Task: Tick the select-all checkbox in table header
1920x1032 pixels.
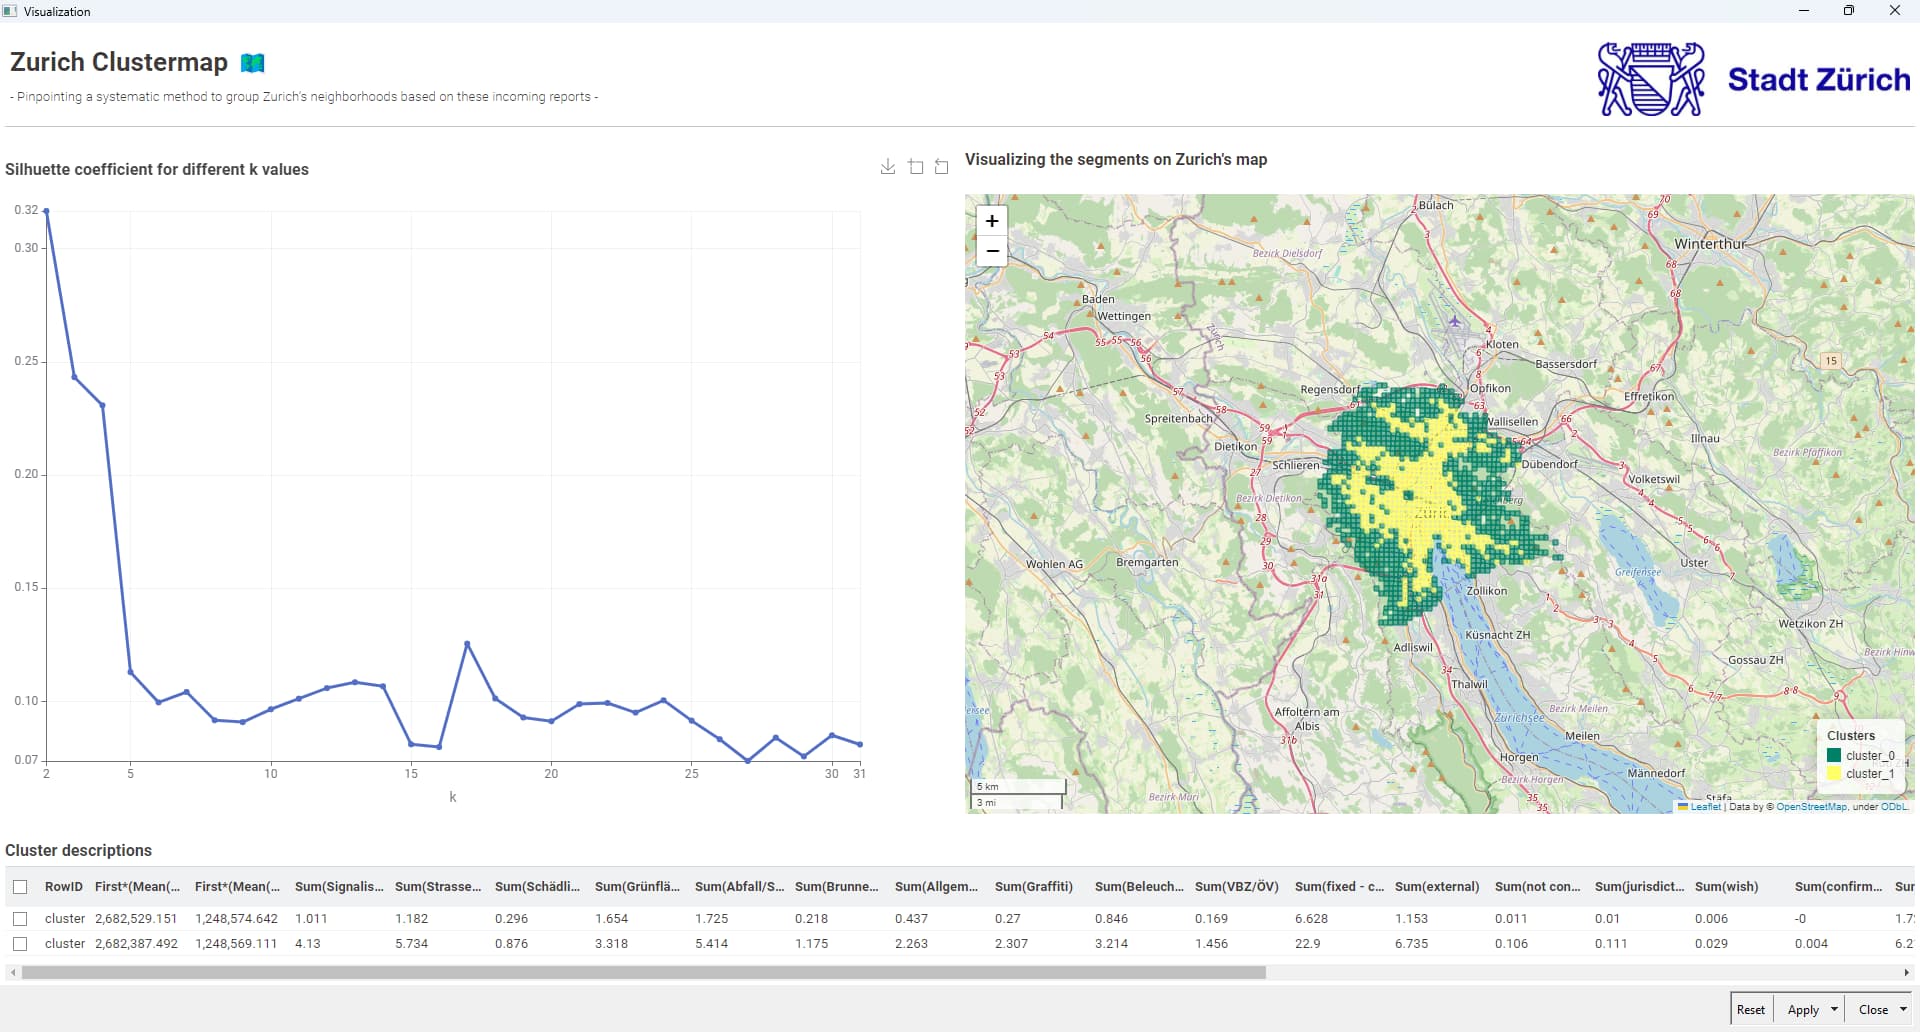Action: coord(20,887)
